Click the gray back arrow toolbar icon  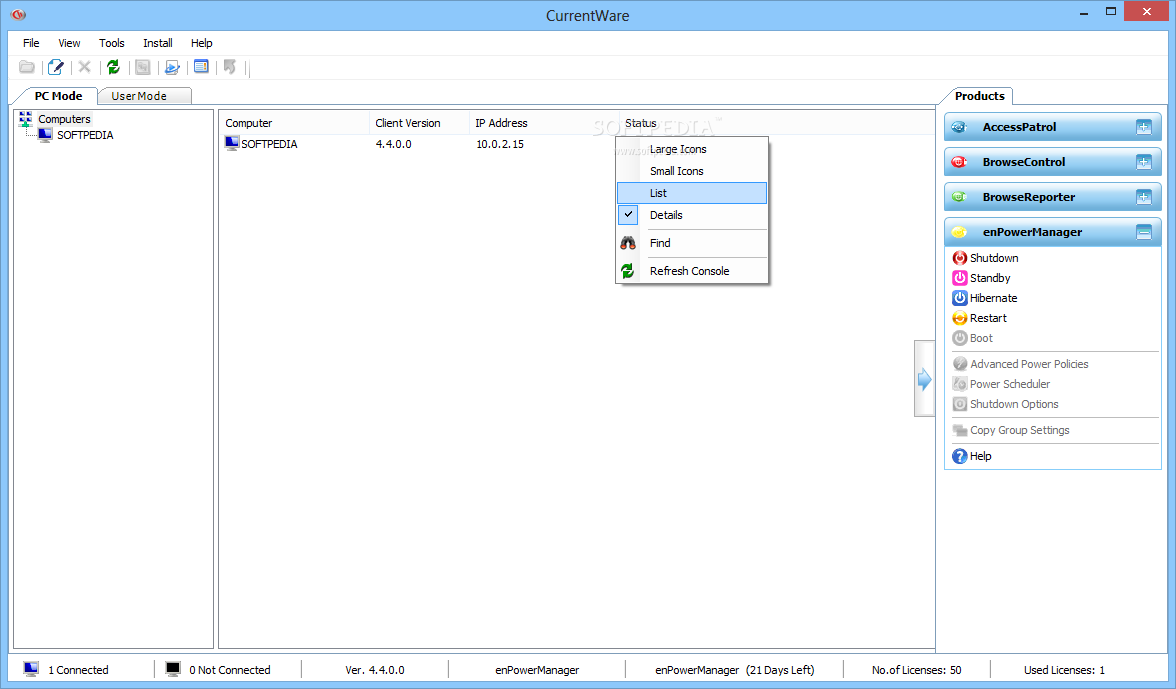coord(230,67)
